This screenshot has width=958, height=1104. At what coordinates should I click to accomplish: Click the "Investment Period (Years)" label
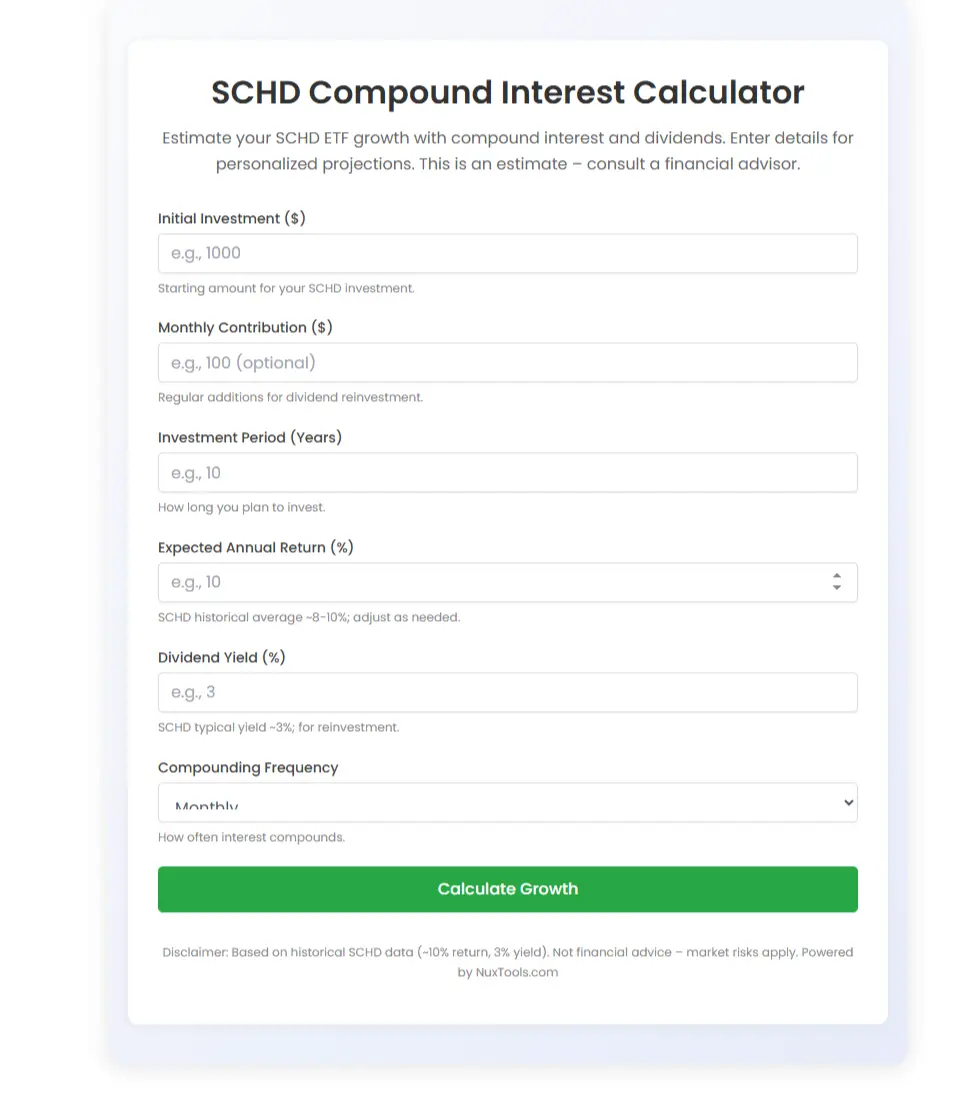[x=250, y=437]
